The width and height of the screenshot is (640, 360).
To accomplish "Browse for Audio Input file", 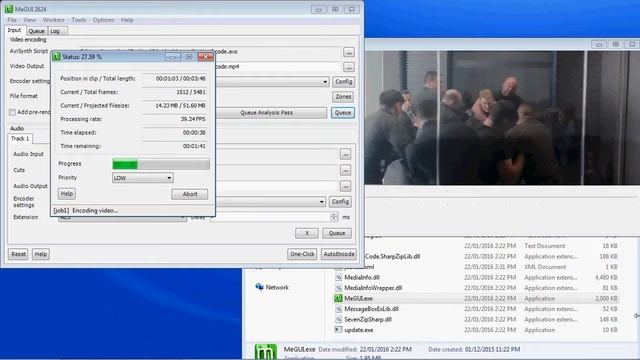I will click(x=345, y=154).
